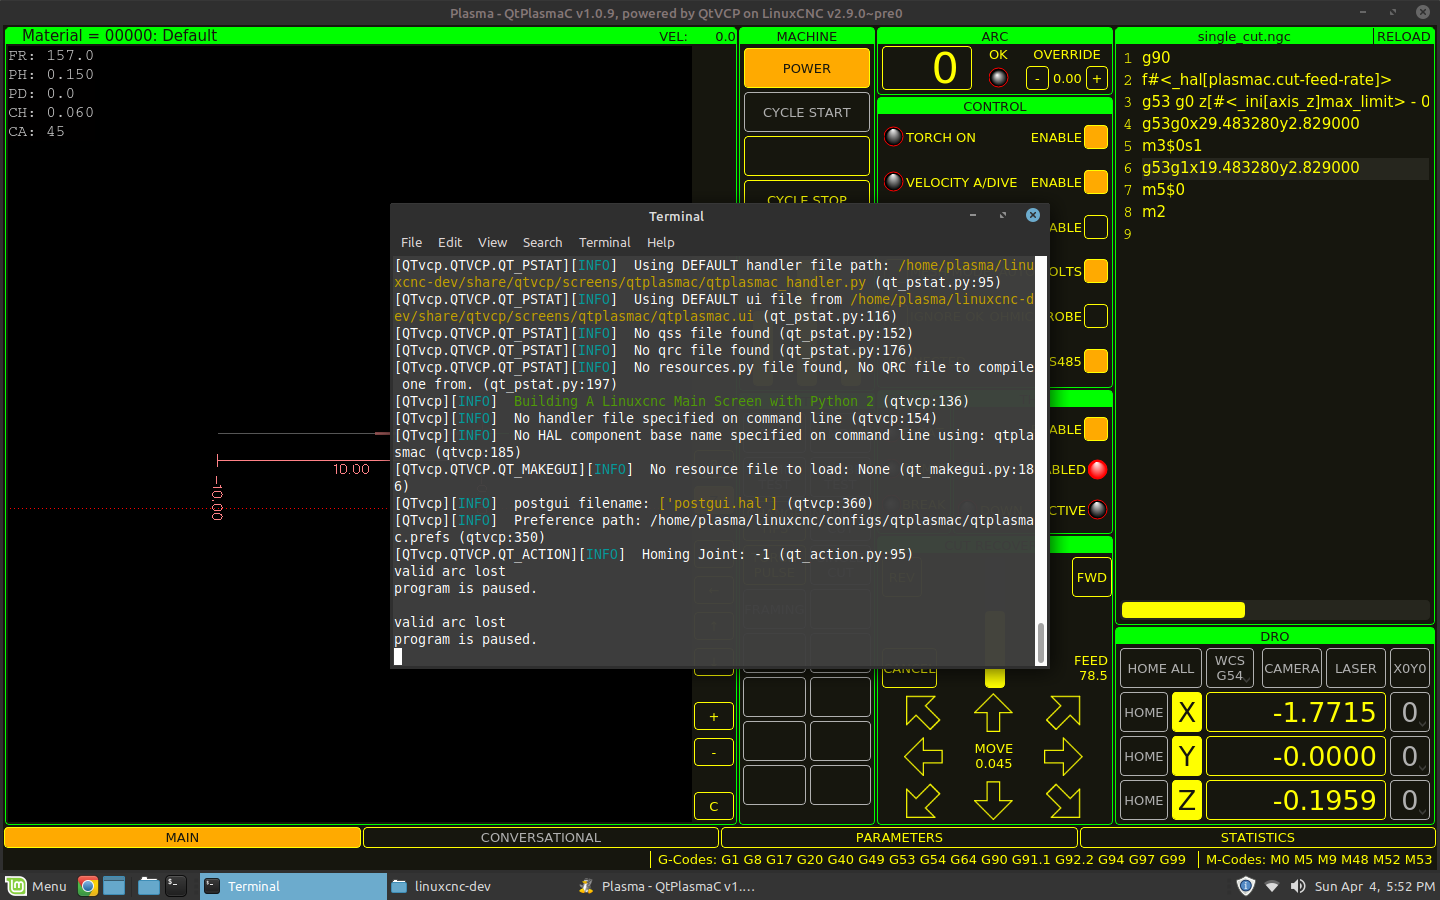Open the Terminal window File menu
This screenshot has width=1440, height=900.
[411, 242]
